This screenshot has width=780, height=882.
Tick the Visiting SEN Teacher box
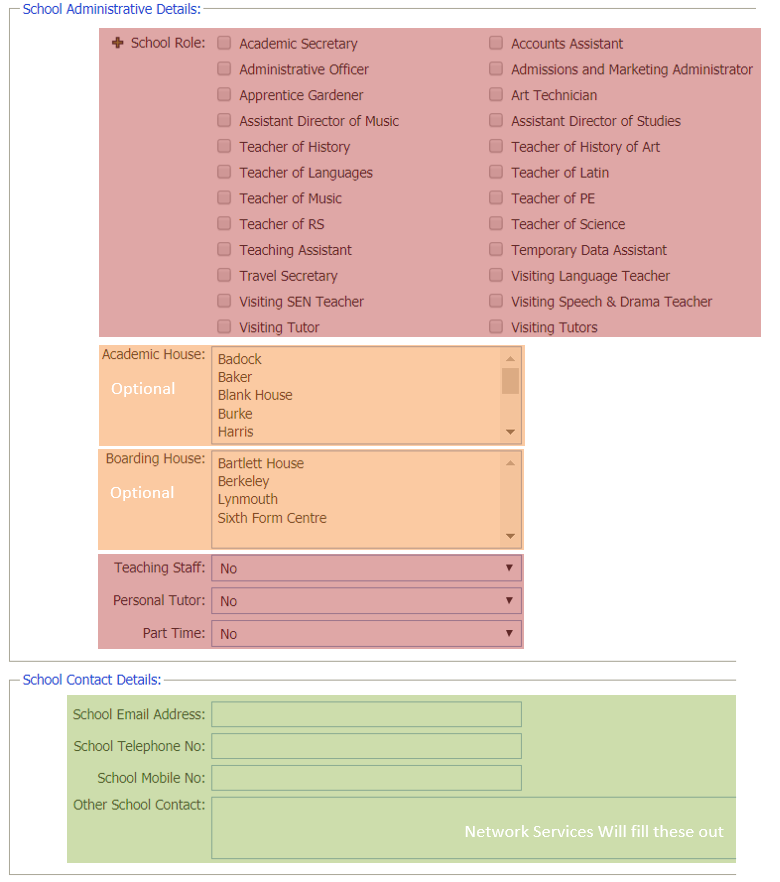coord(225,301)
